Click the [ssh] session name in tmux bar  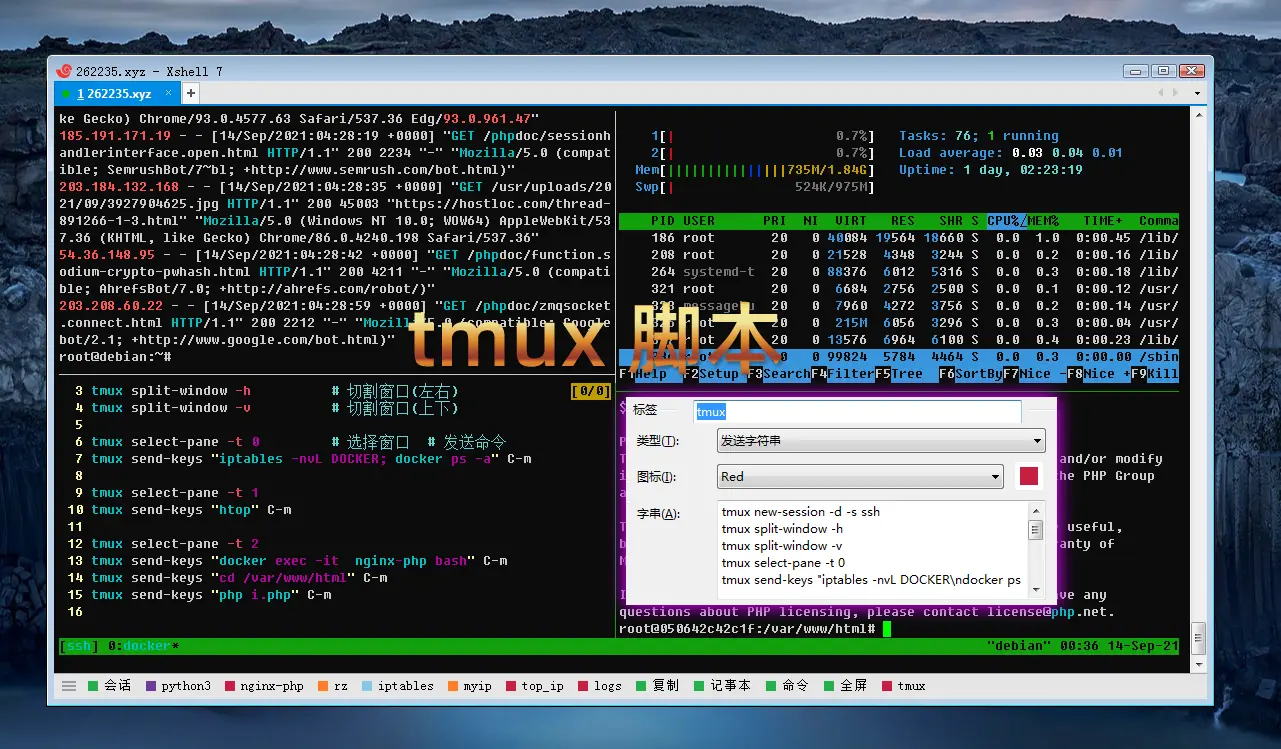[78, 646]
